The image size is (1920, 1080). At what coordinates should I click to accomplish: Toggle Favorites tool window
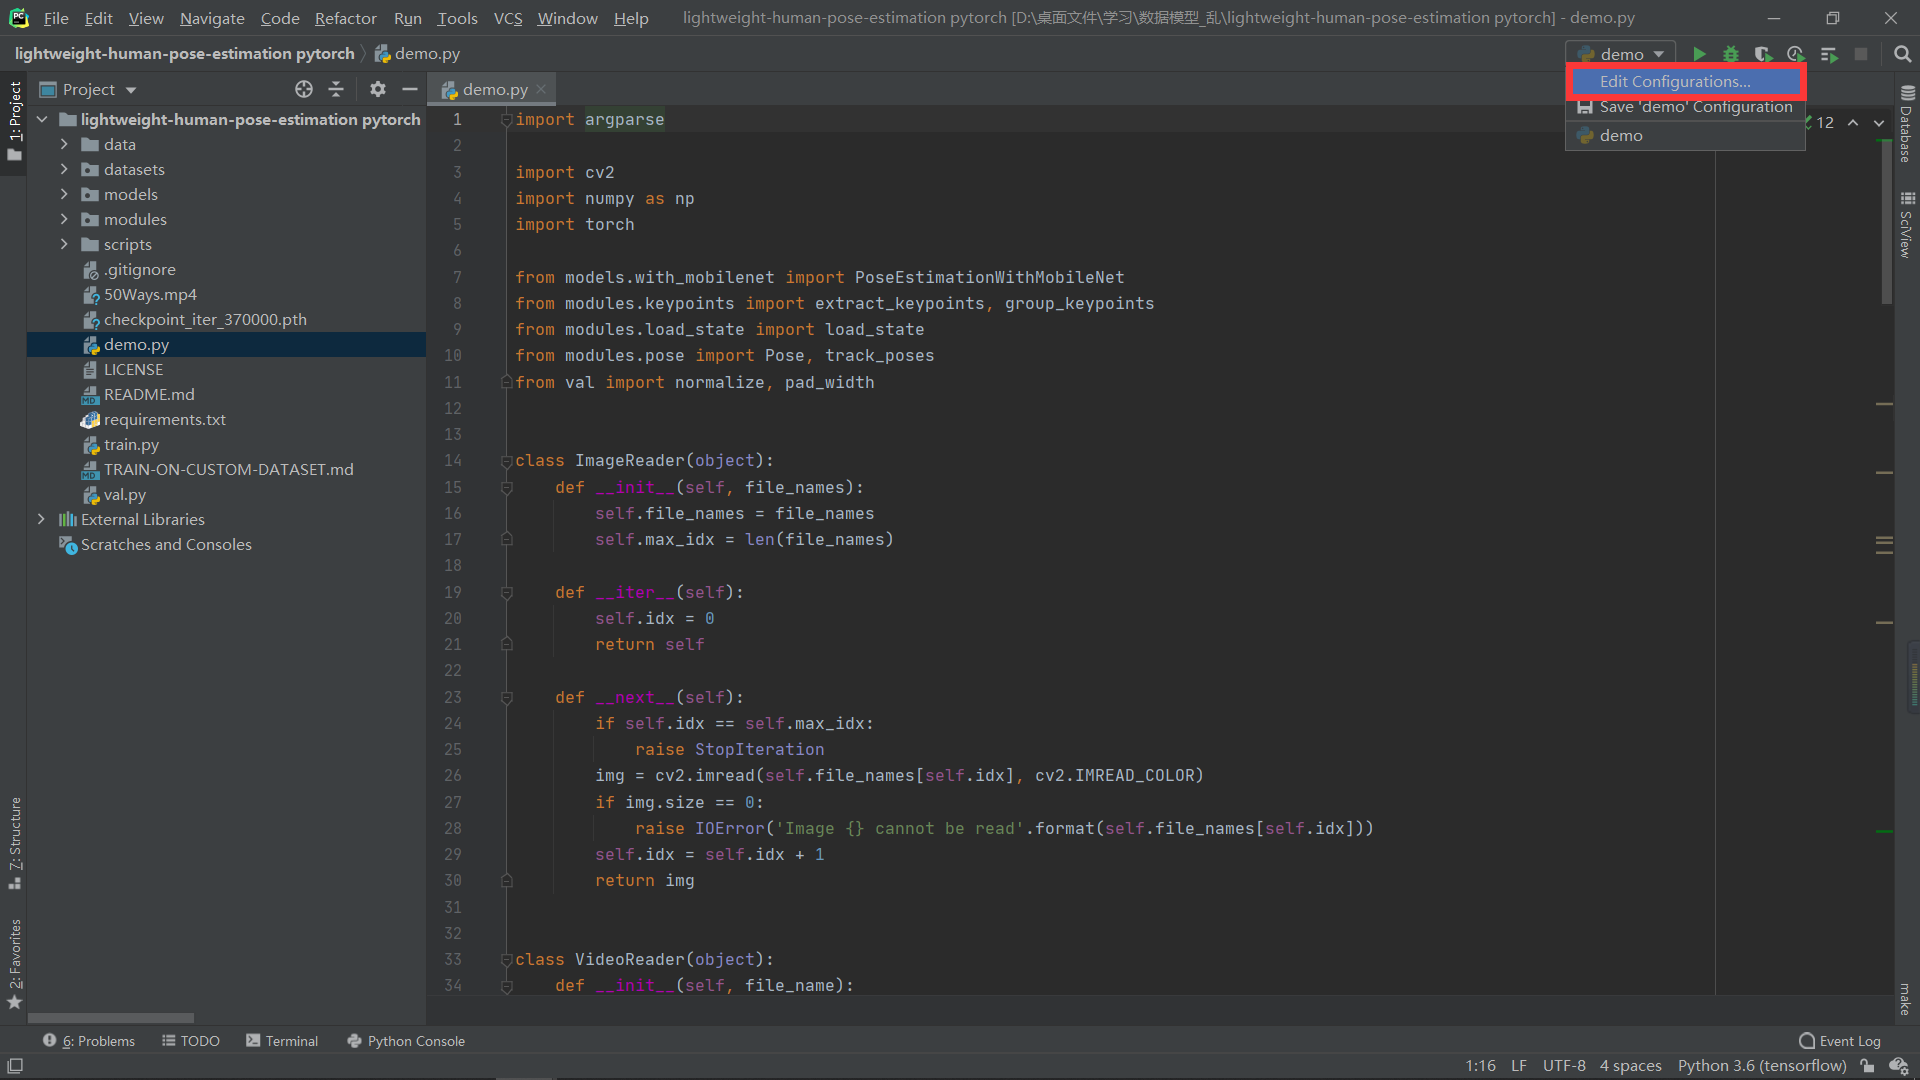point(15,960)
